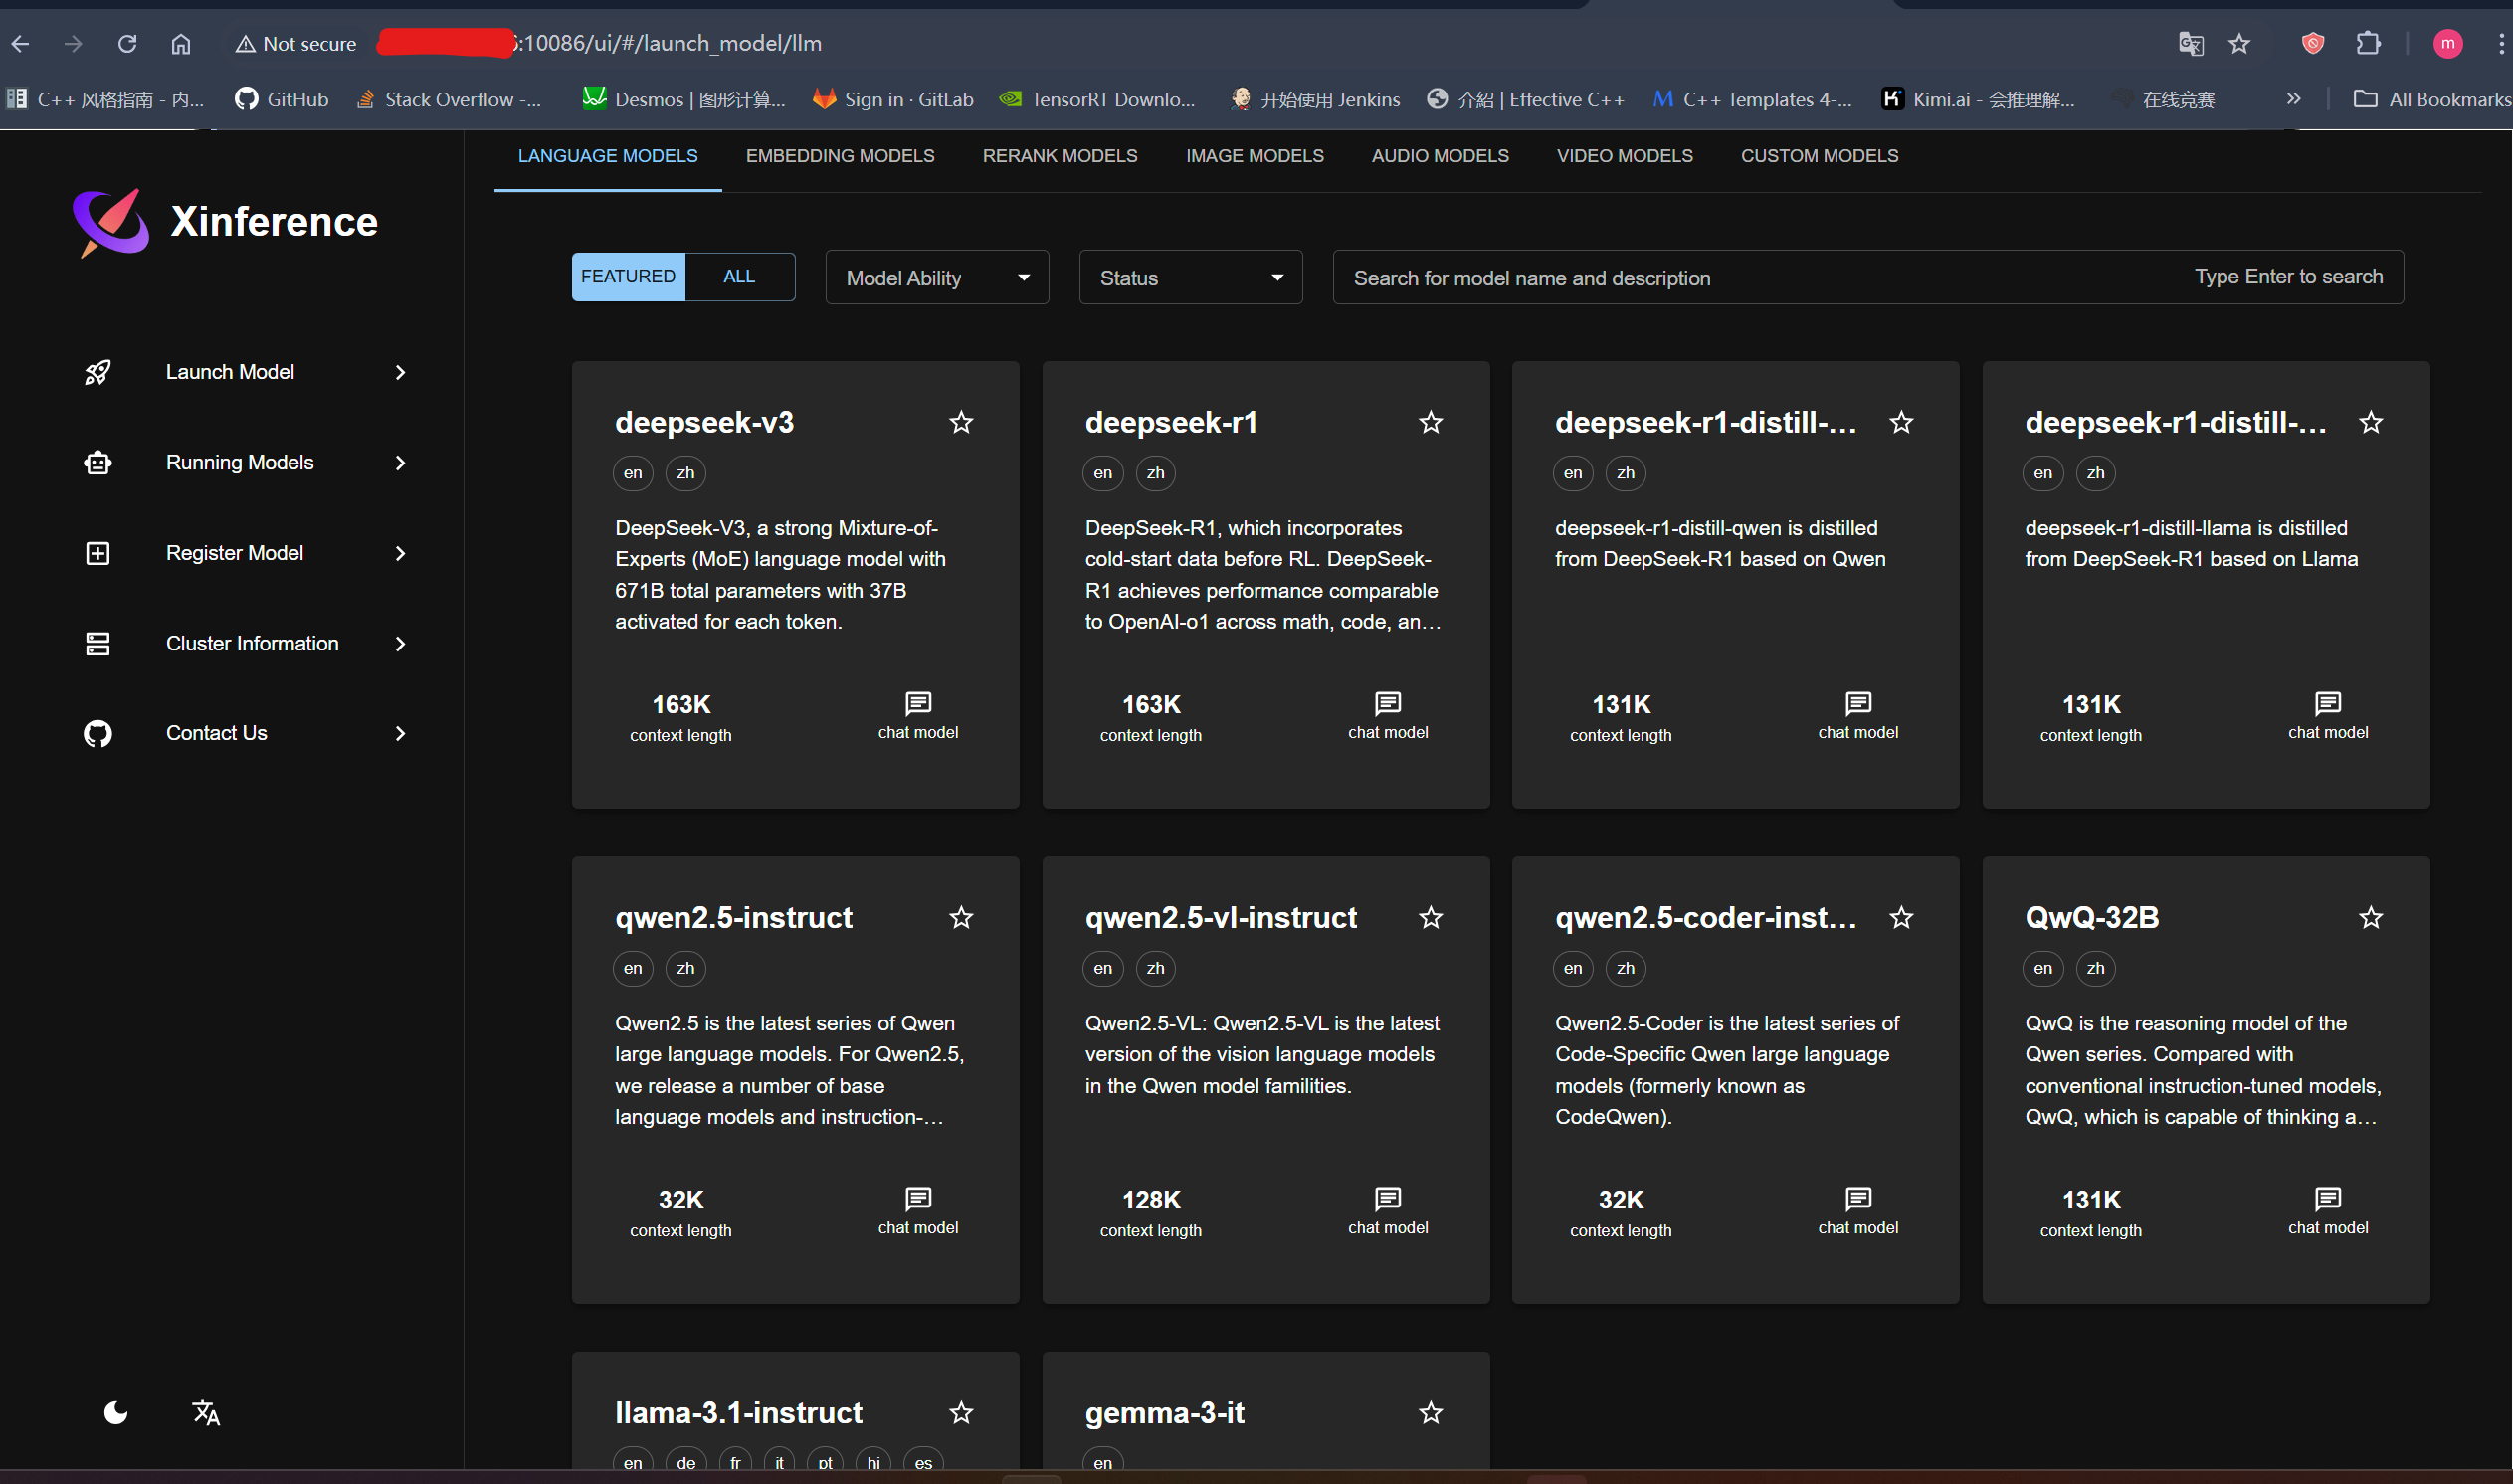
Task: Open the language translate icon in sidebar
Action: pos(206,1412)
